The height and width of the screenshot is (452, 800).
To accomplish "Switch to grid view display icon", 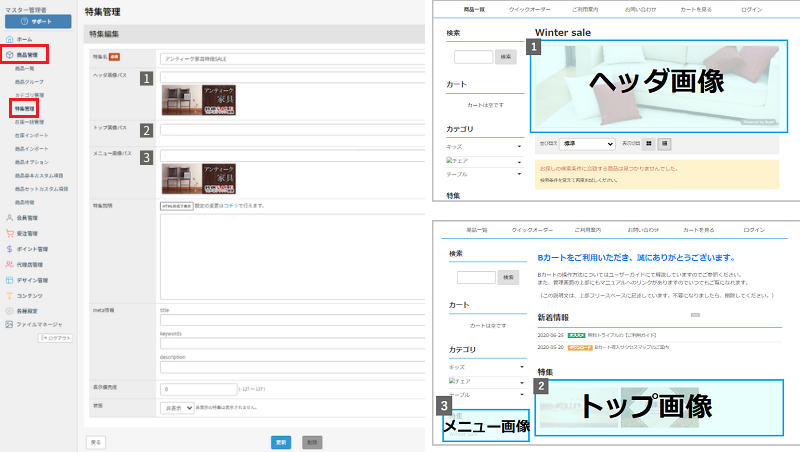I will point(648,144).
